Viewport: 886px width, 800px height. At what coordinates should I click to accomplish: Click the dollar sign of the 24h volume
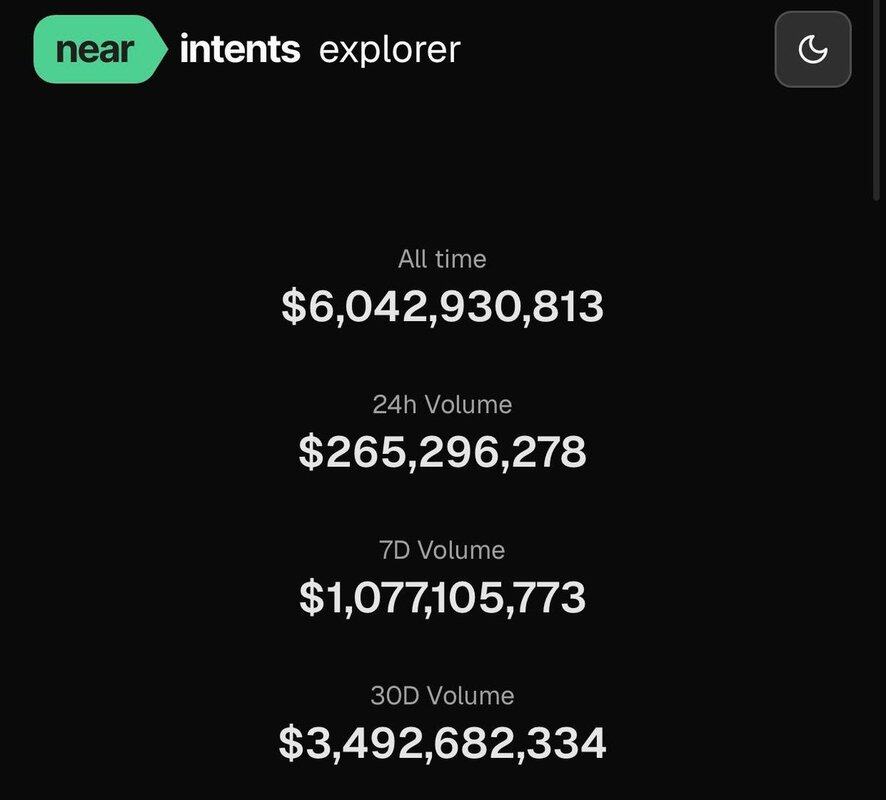tap(310, 452)
